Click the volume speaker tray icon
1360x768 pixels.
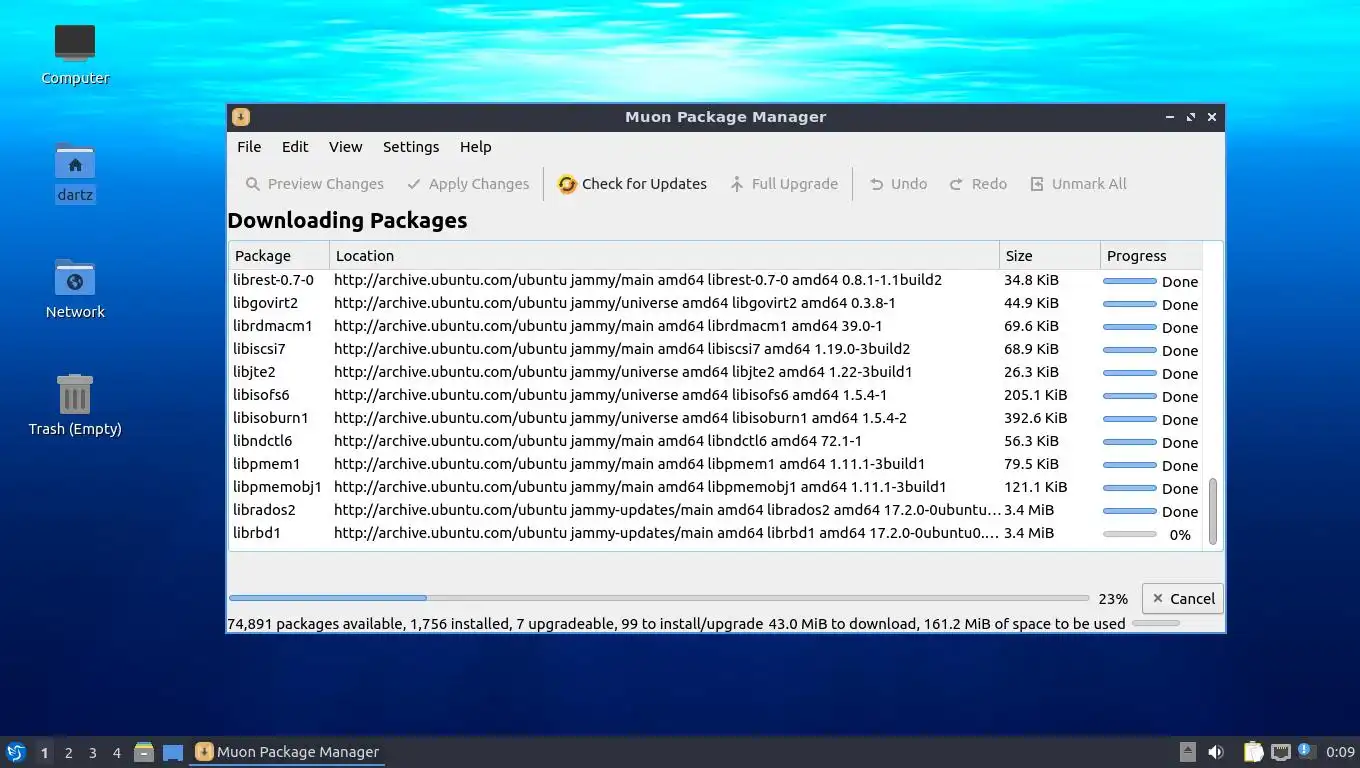point(1216,752)
